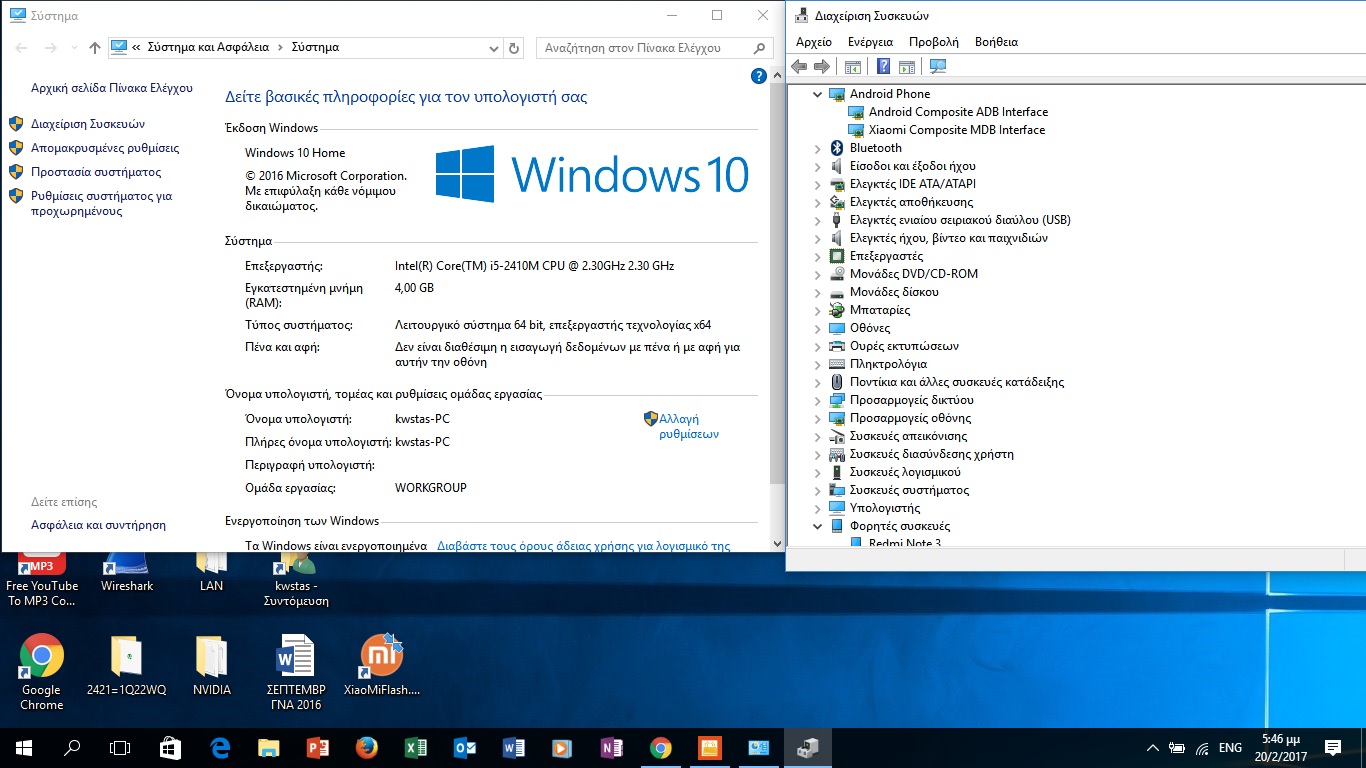Open the Ενέργεια menu
Image resolution: width=1366 pixels, height=768 pixels.
click(x=870, y=42)
